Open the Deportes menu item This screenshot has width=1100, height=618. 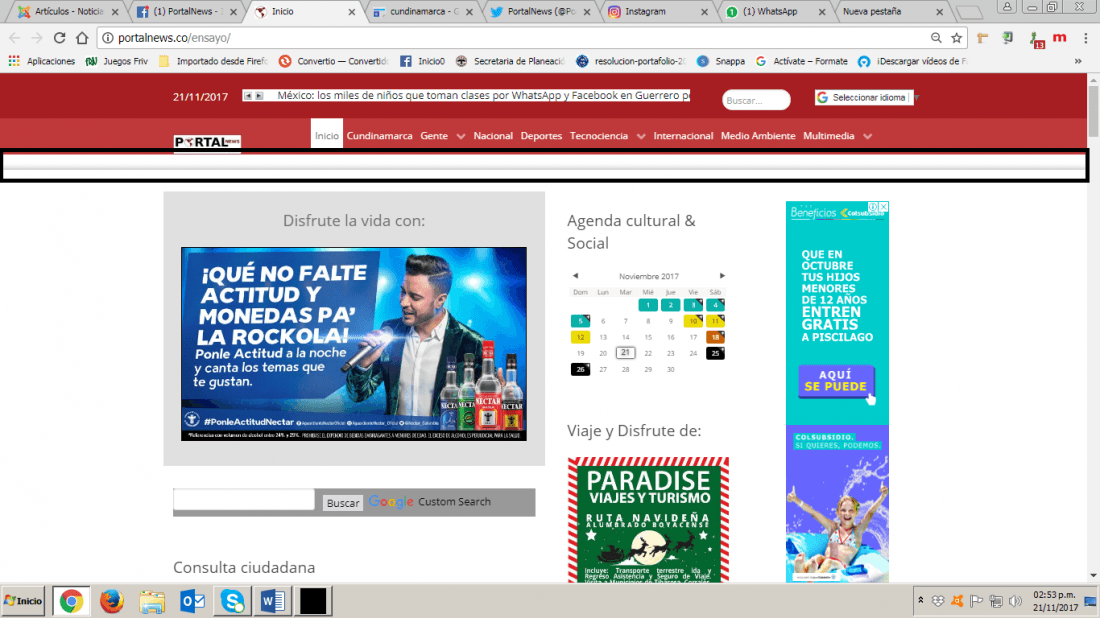click(541, 136)
